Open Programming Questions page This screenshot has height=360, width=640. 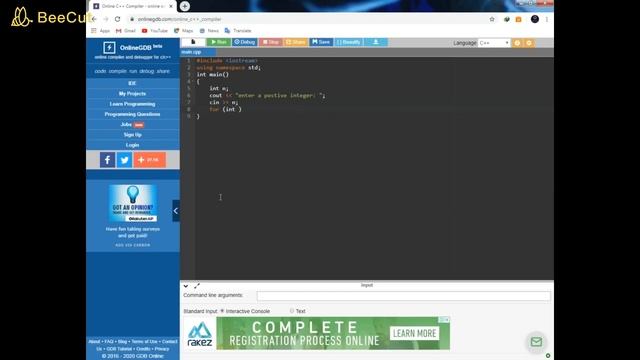pos(132,114)
